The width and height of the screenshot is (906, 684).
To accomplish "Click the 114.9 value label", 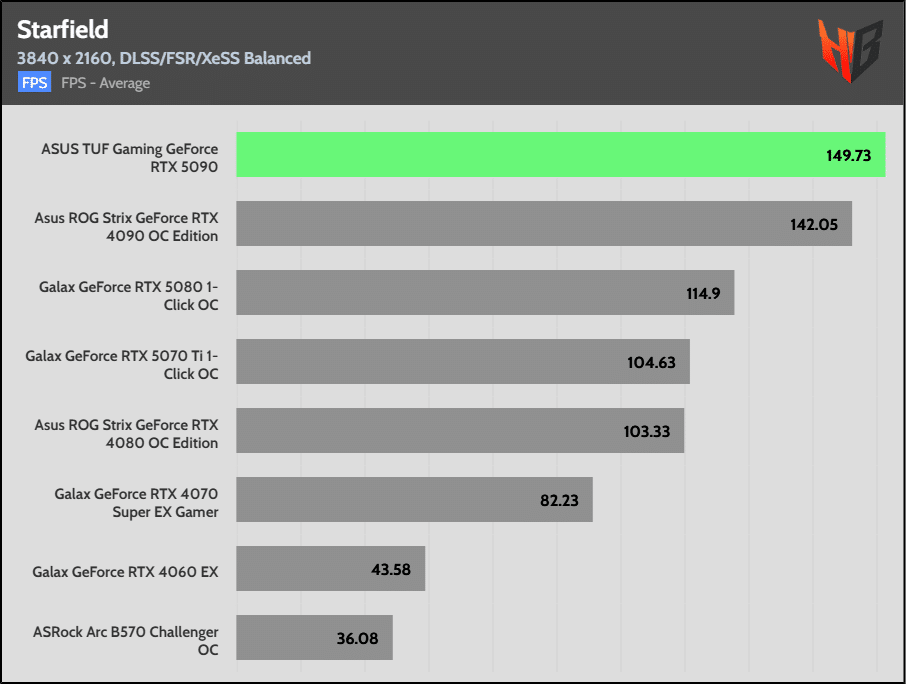I will (703, 293).
